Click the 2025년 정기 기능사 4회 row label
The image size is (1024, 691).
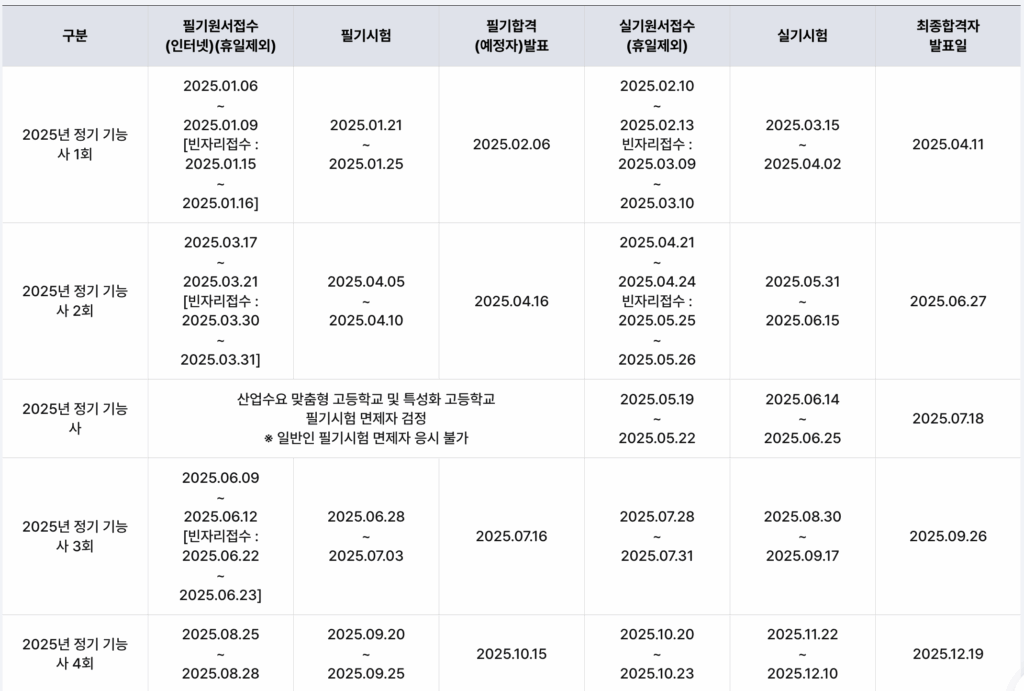click(74, 654)
